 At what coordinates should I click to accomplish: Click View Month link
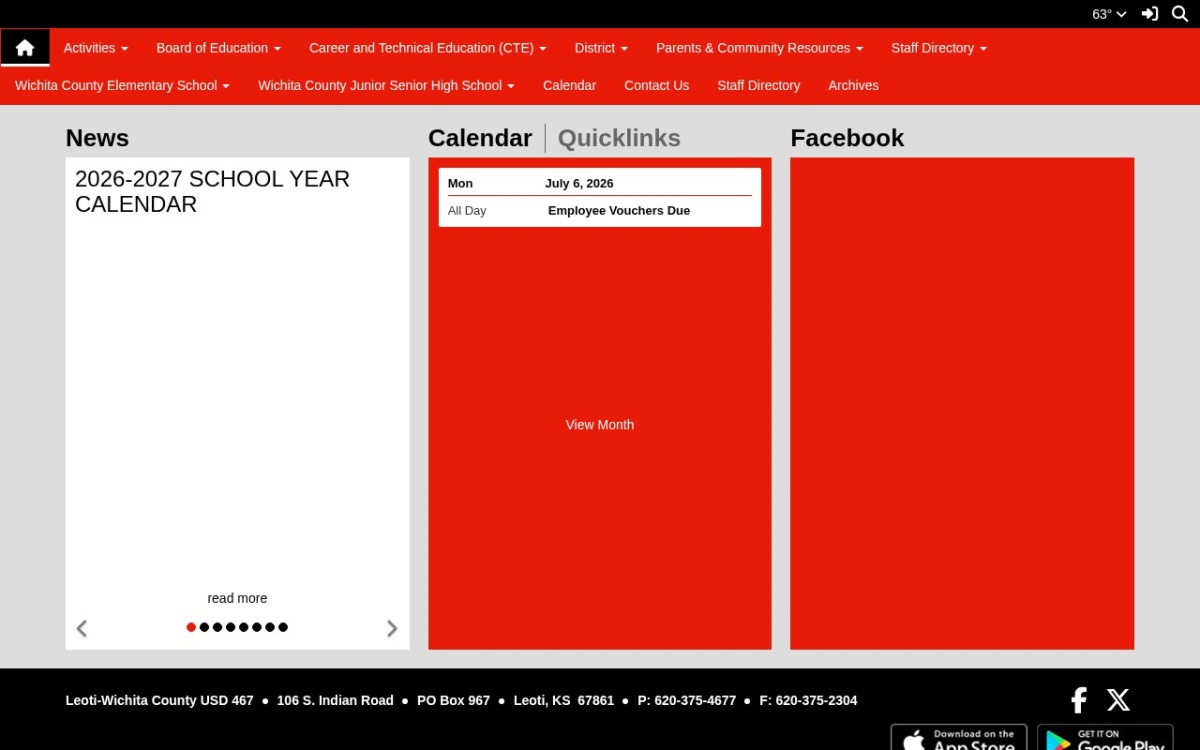pos(600,425)
